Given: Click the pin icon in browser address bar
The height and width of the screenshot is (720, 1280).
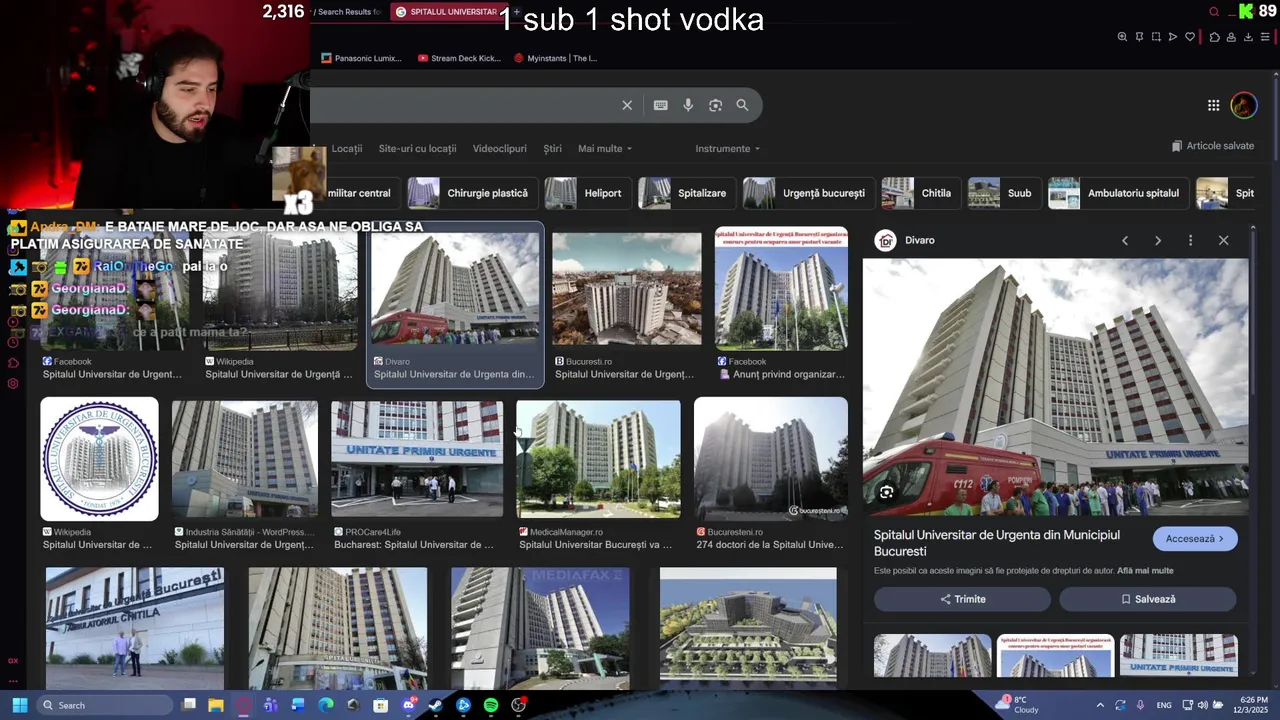Looking at the screenshot, I should point(1139,37).
